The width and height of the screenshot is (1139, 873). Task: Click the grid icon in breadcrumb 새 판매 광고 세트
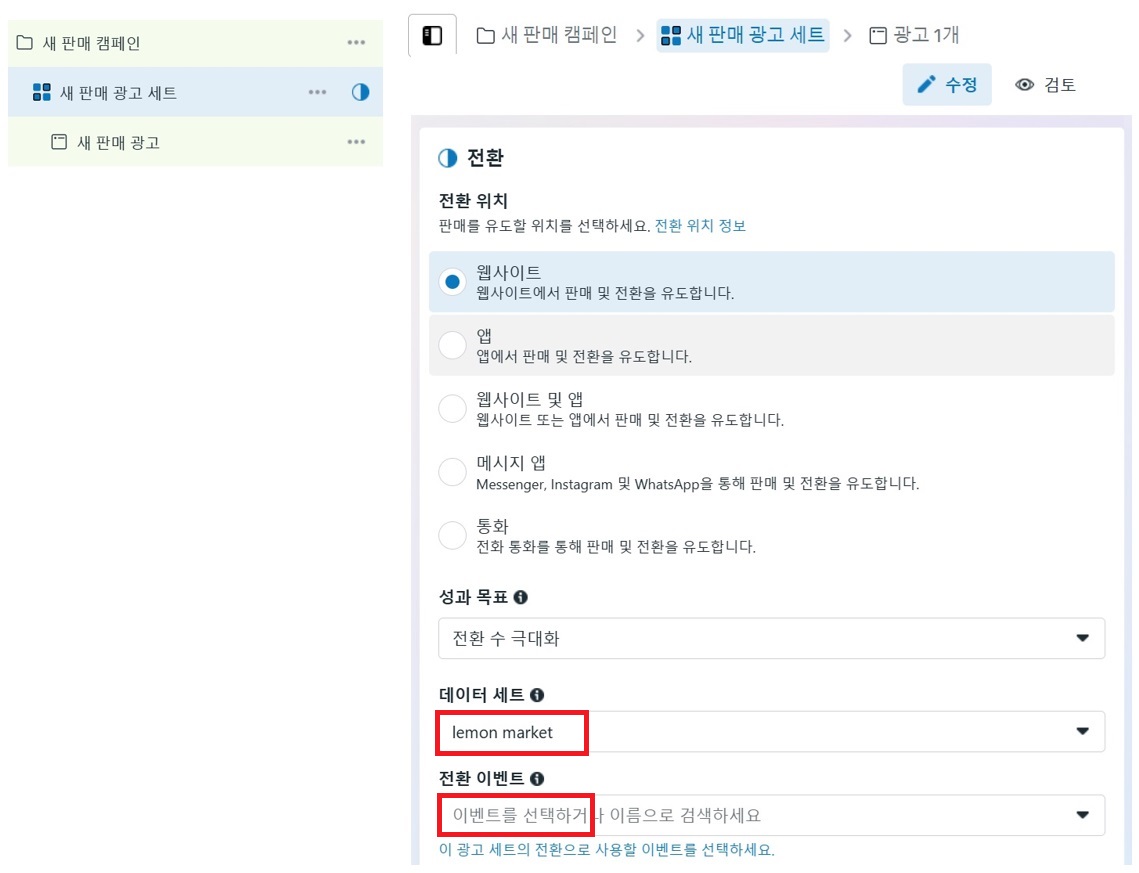pyautogui.click(x=671, y=36)
